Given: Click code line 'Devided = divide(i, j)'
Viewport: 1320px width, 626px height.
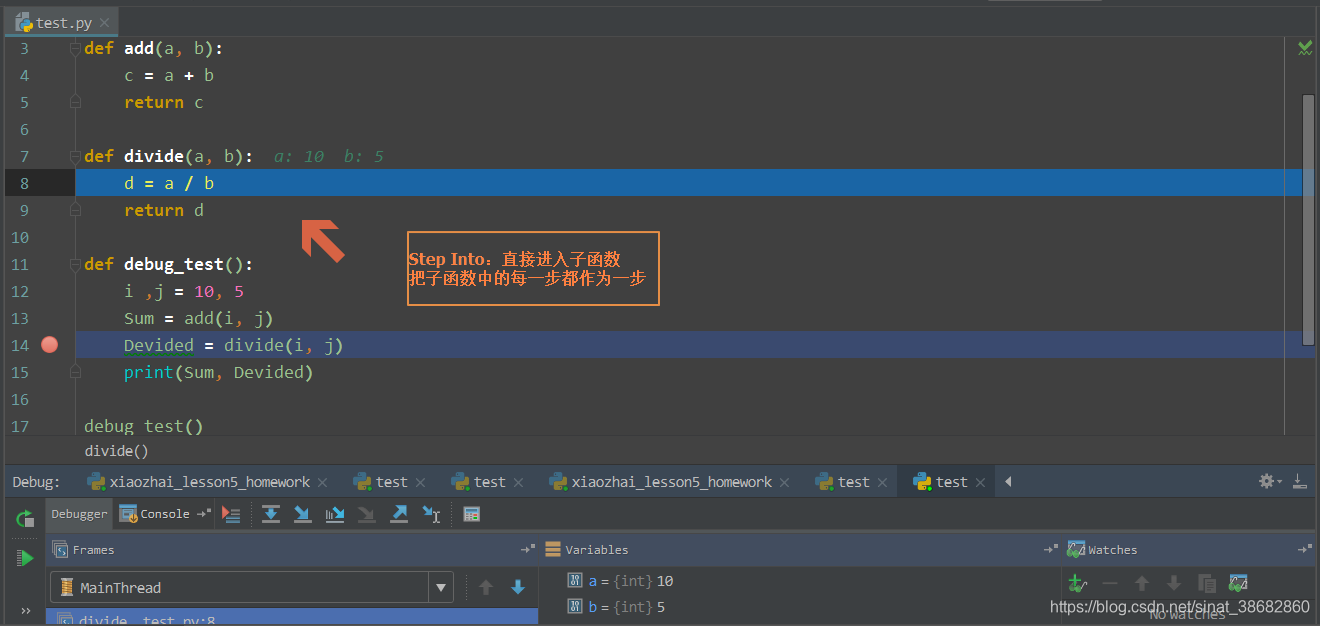Looking at the screenshot, I should (233, 345).
